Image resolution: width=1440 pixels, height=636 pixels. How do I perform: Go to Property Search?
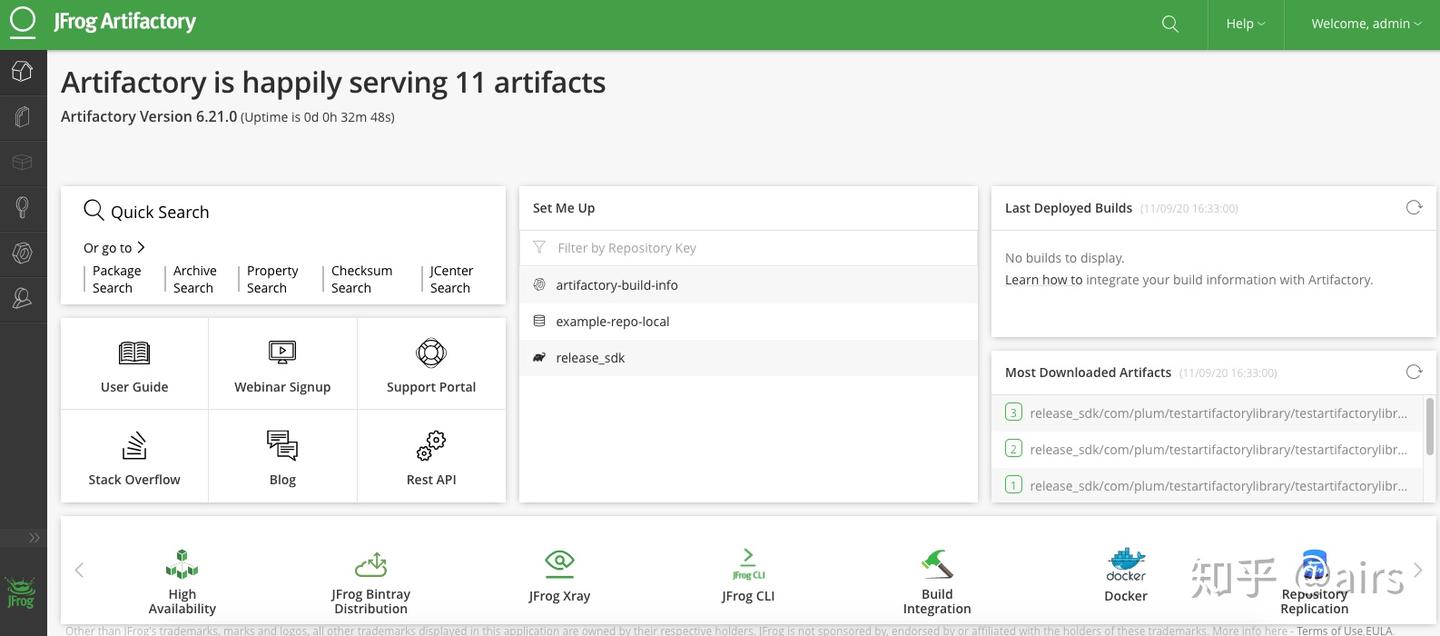[x=272, y=279]
